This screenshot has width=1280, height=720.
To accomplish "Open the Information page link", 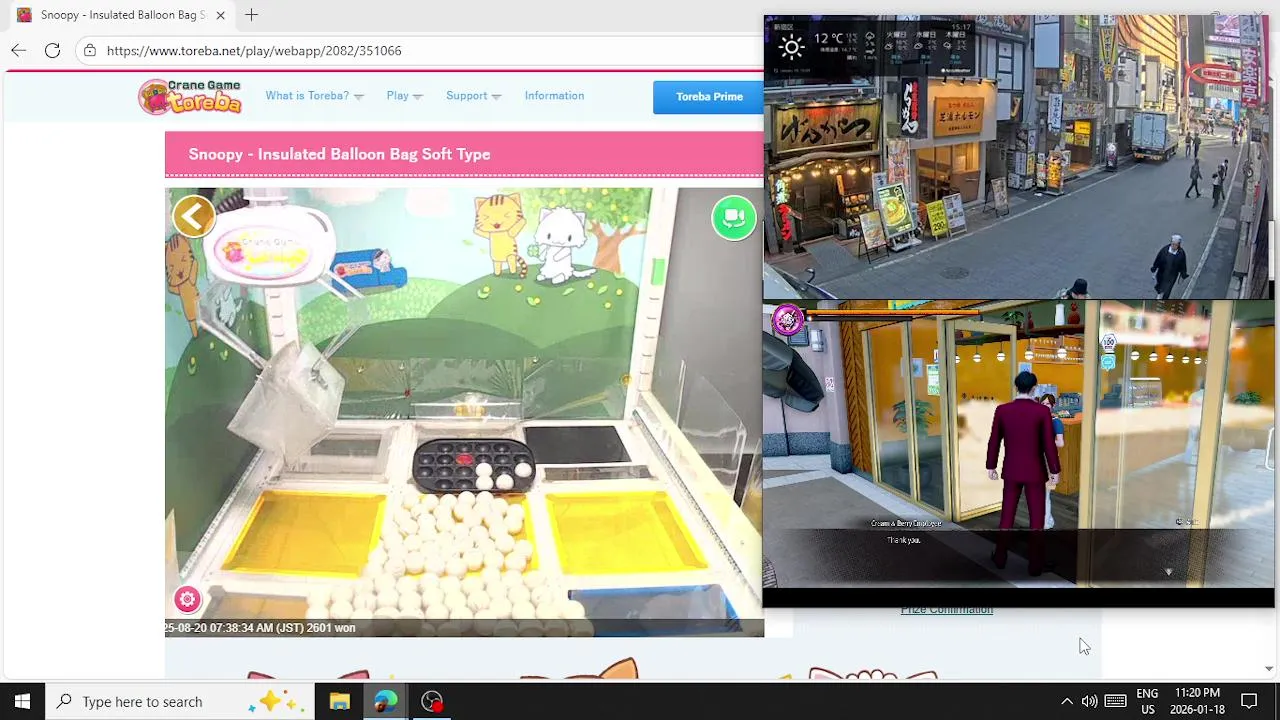I will pyautogui.click(x=554, y=96).
